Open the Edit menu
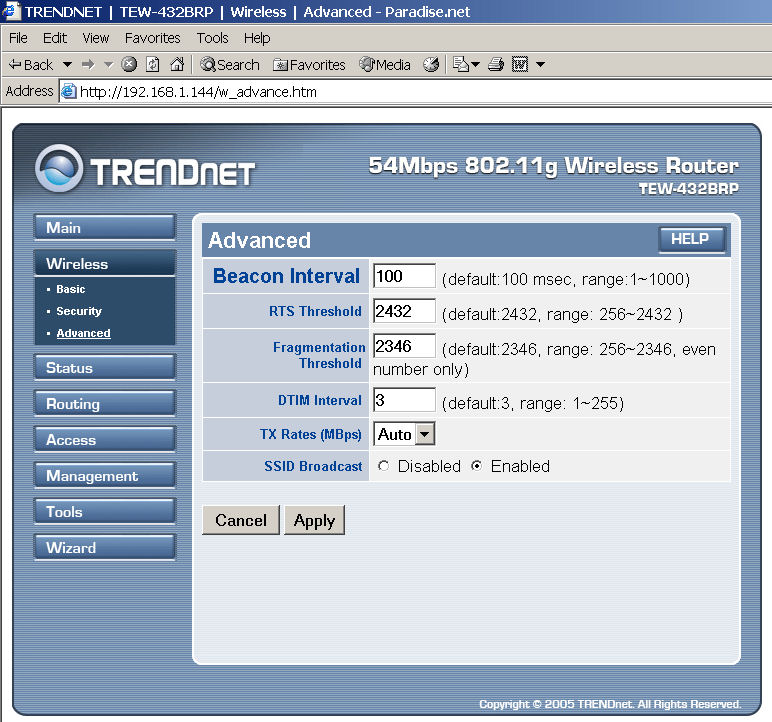The width and height of the screenshot is (772, 722). coord(55,38)
